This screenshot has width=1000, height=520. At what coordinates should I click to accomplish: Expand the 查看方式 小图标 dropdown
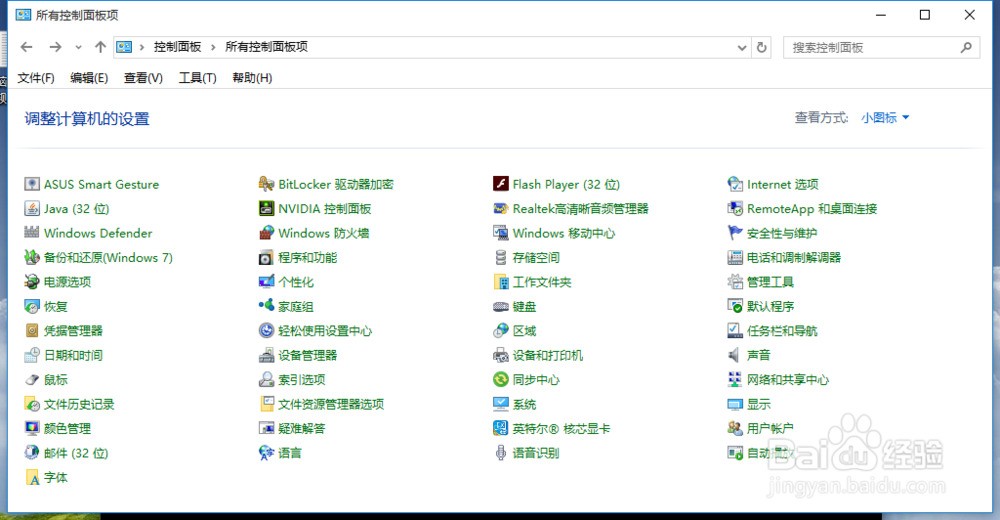click(x=885, y=118)
